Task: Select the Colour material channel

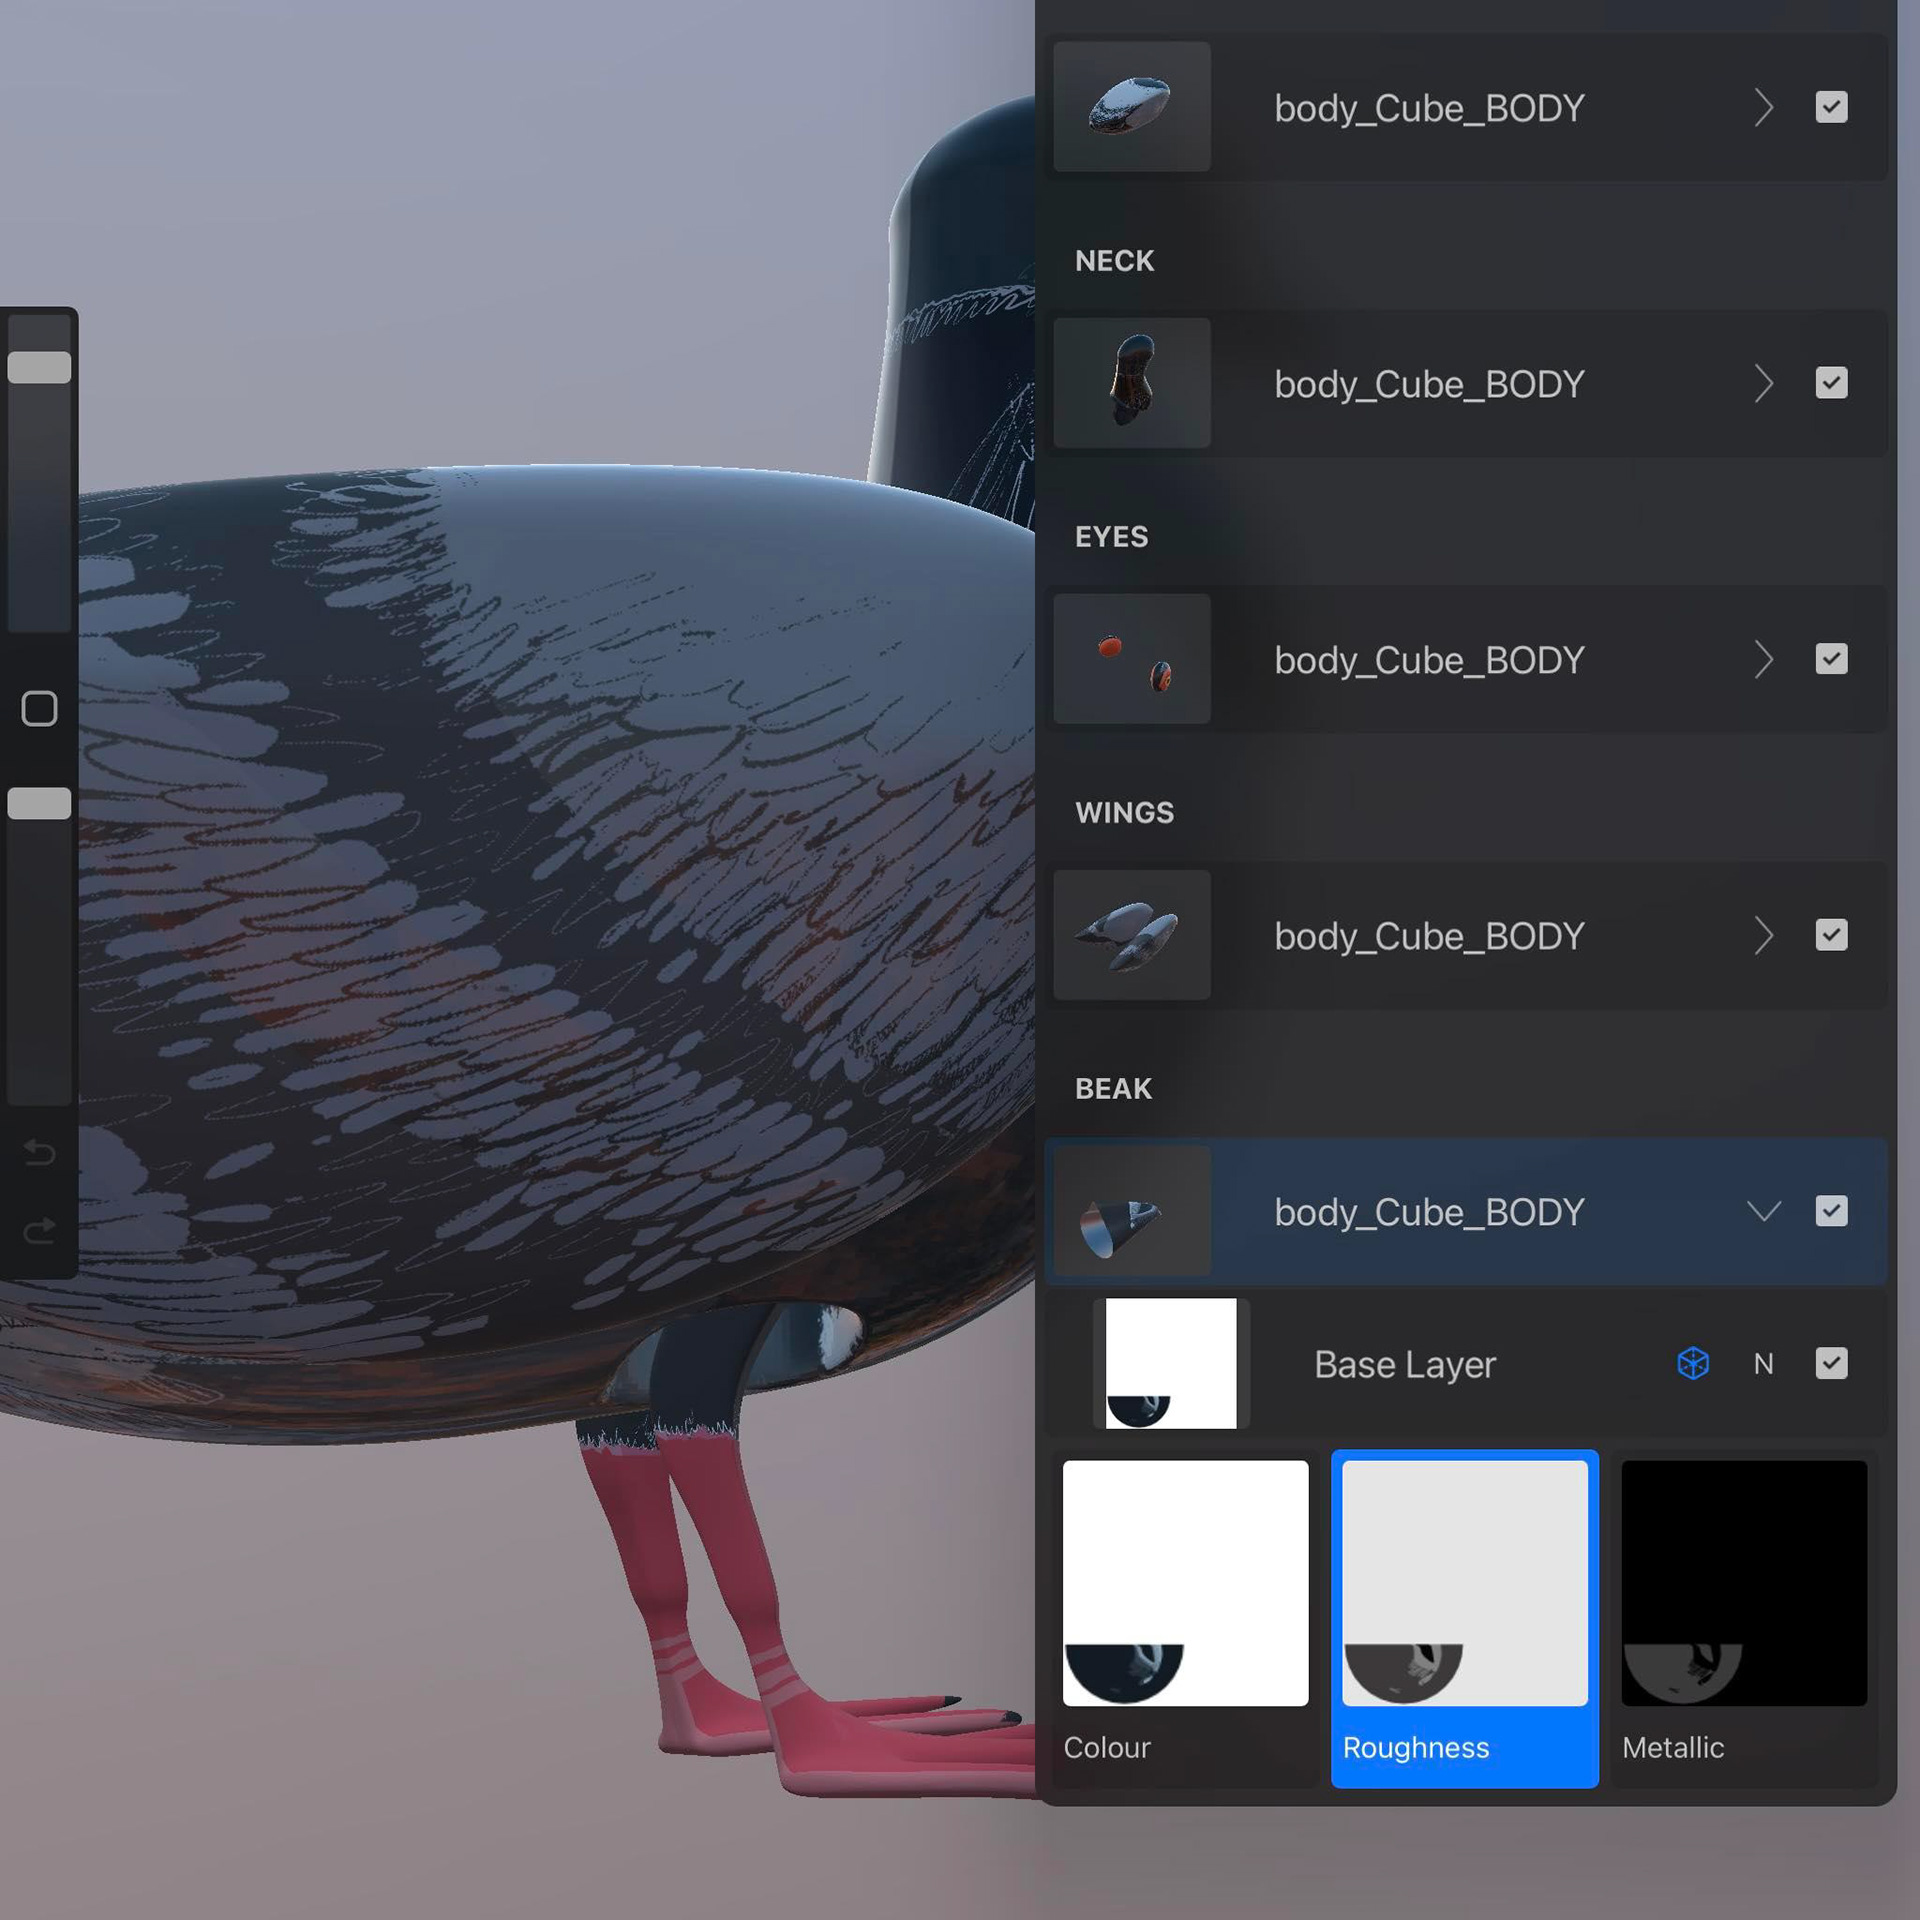Action: pyautogui.click(x=1185, y=1618)
